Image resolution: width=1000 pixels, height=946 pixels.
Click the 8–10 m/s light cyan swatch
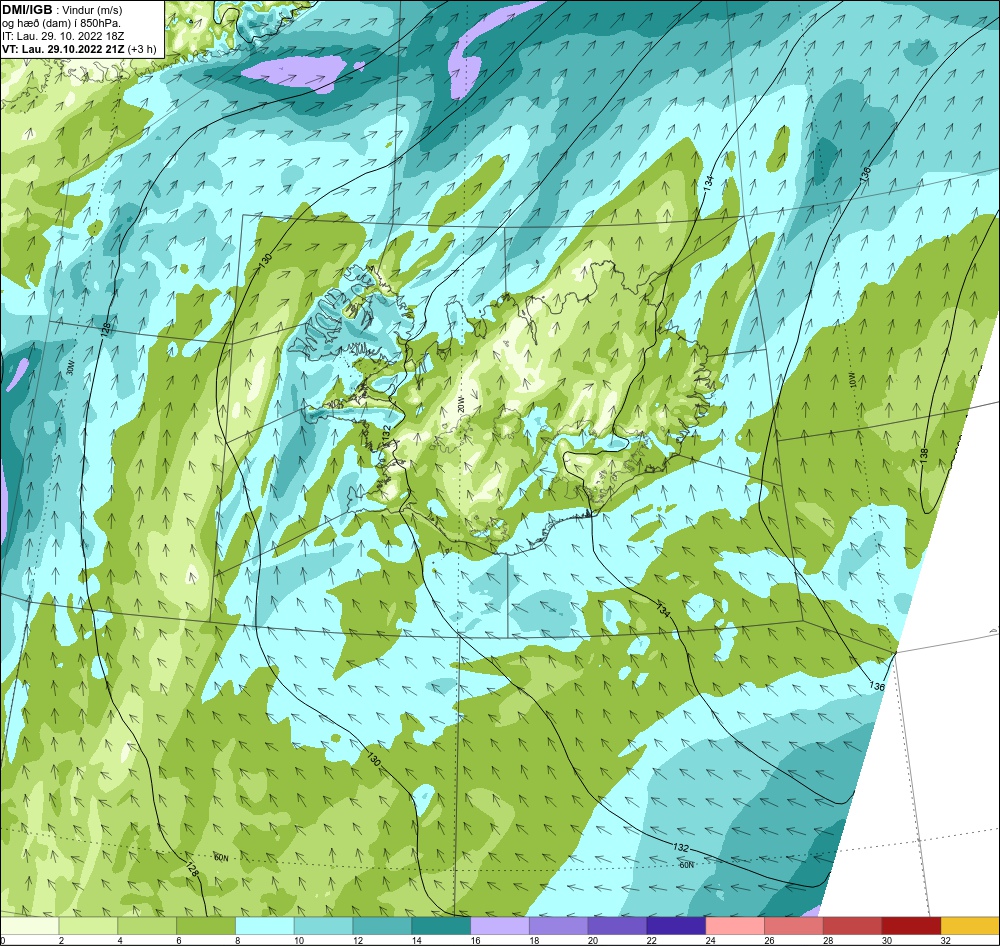[x=265, y=926]
